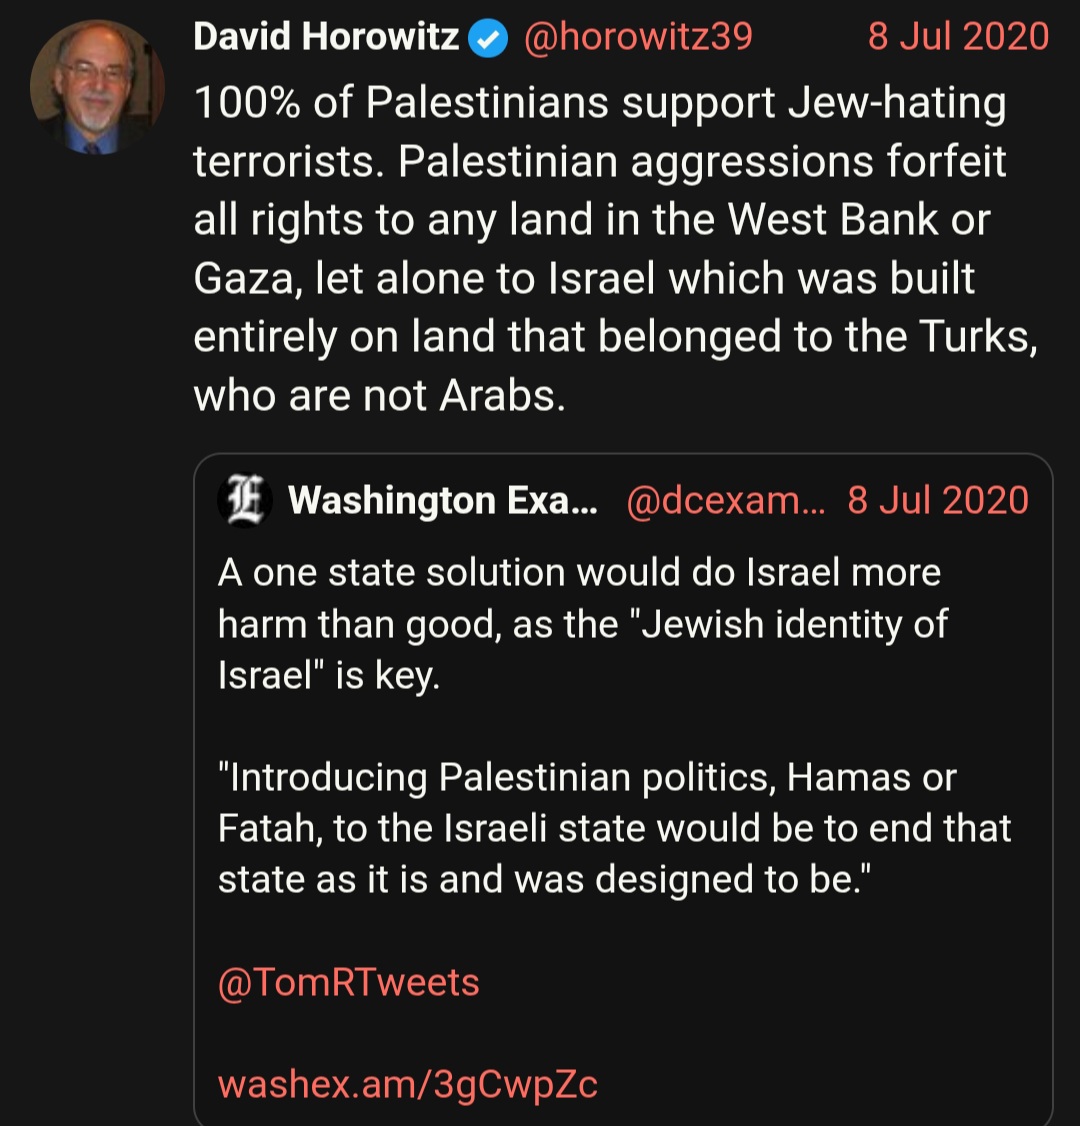Open the @TomRTweets mention

click(x=348, y=982)
